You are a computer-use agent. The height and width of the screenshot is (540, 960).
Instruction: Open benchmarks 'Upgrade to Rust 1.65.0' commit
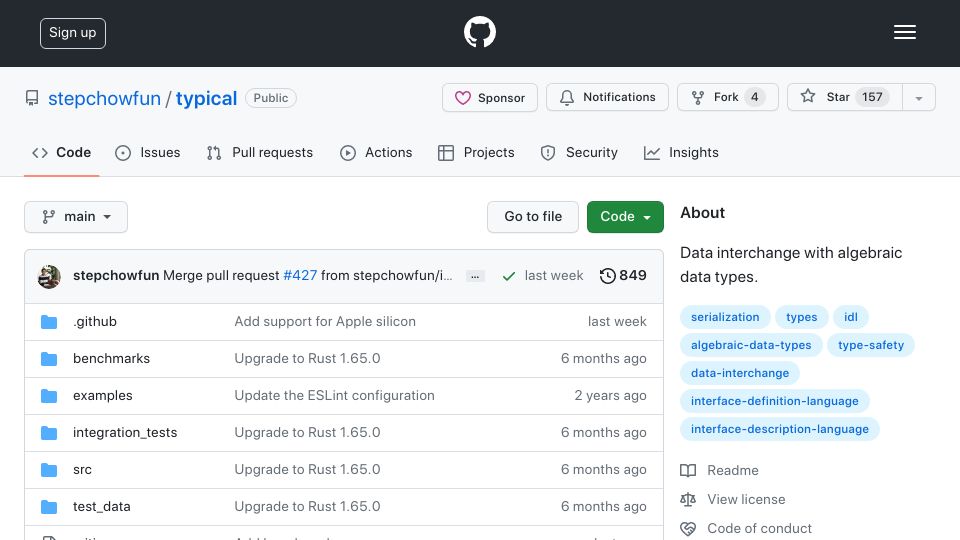[307, 358]
